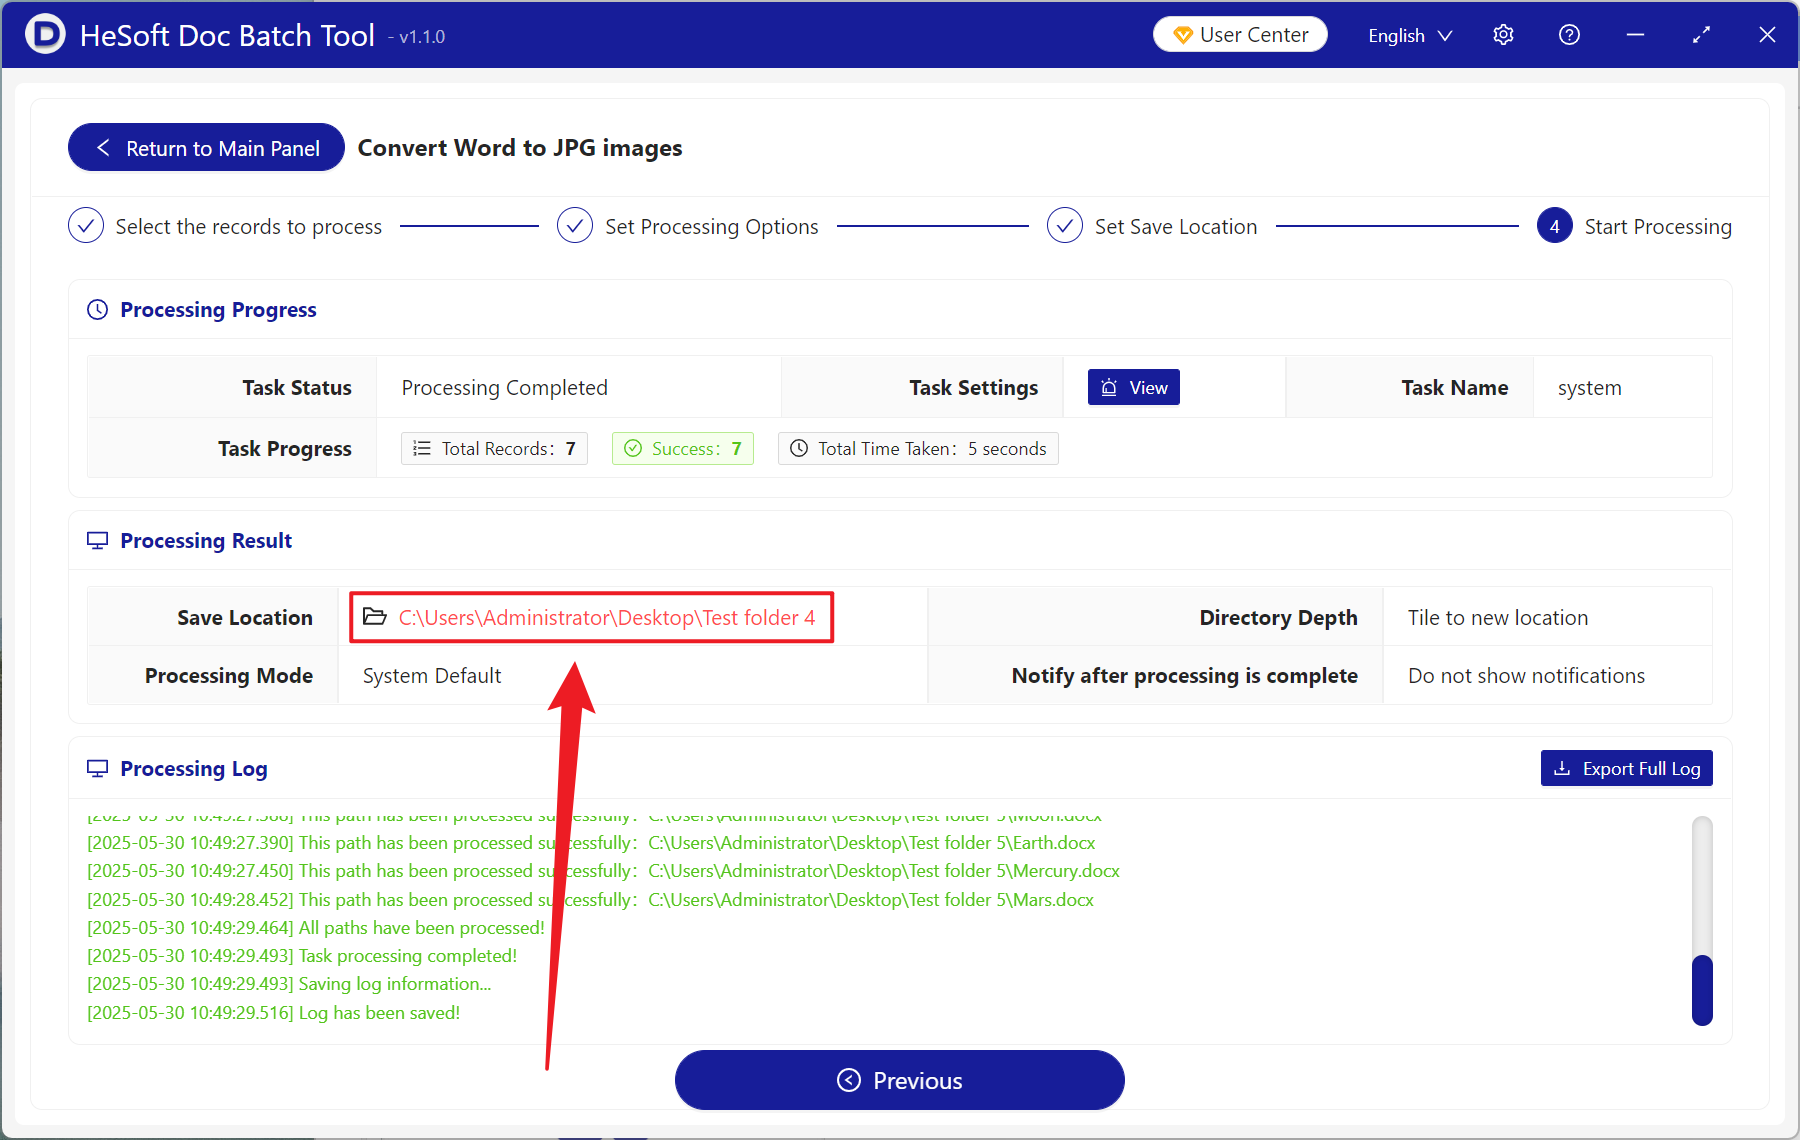The height and width of the screenshot is (1140, 1800).
Task: Click the checkmark circle for first step
Action: [86, 226]
